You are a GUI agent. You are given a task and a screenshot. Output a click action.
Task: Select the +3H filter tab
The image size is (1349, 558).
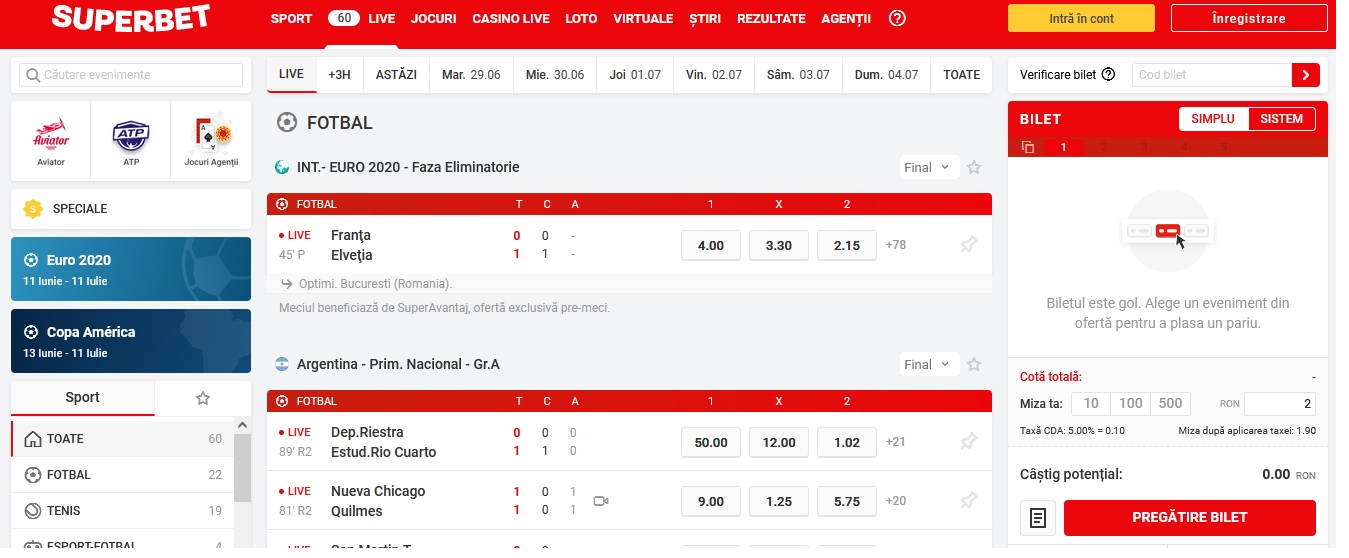[x=340, y=75]
